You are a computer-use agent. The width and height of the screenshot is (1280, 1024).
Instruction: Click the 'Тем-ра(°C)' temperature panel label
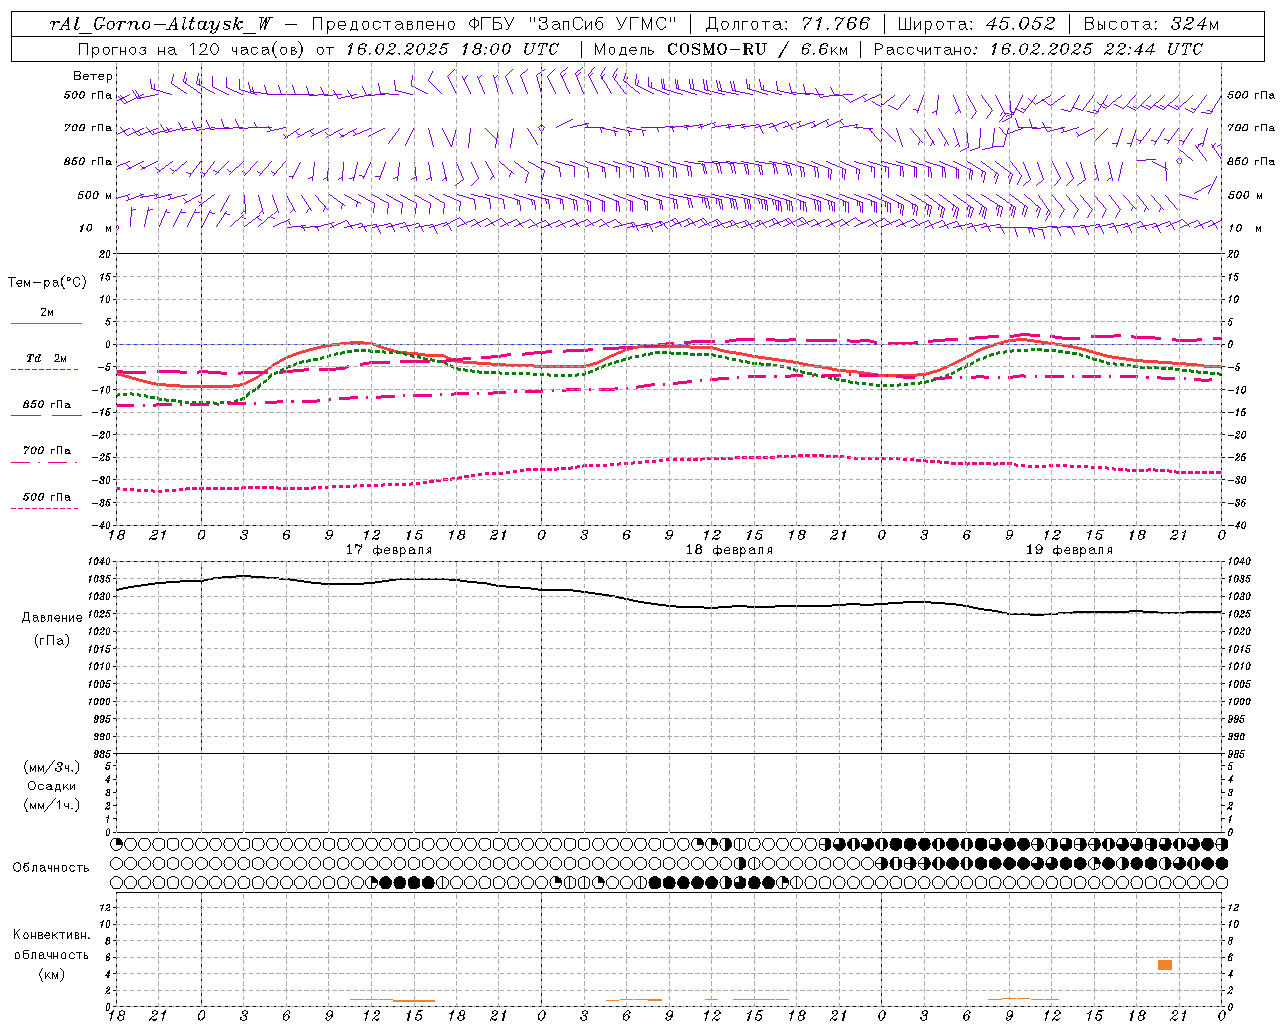pos(47,283)
